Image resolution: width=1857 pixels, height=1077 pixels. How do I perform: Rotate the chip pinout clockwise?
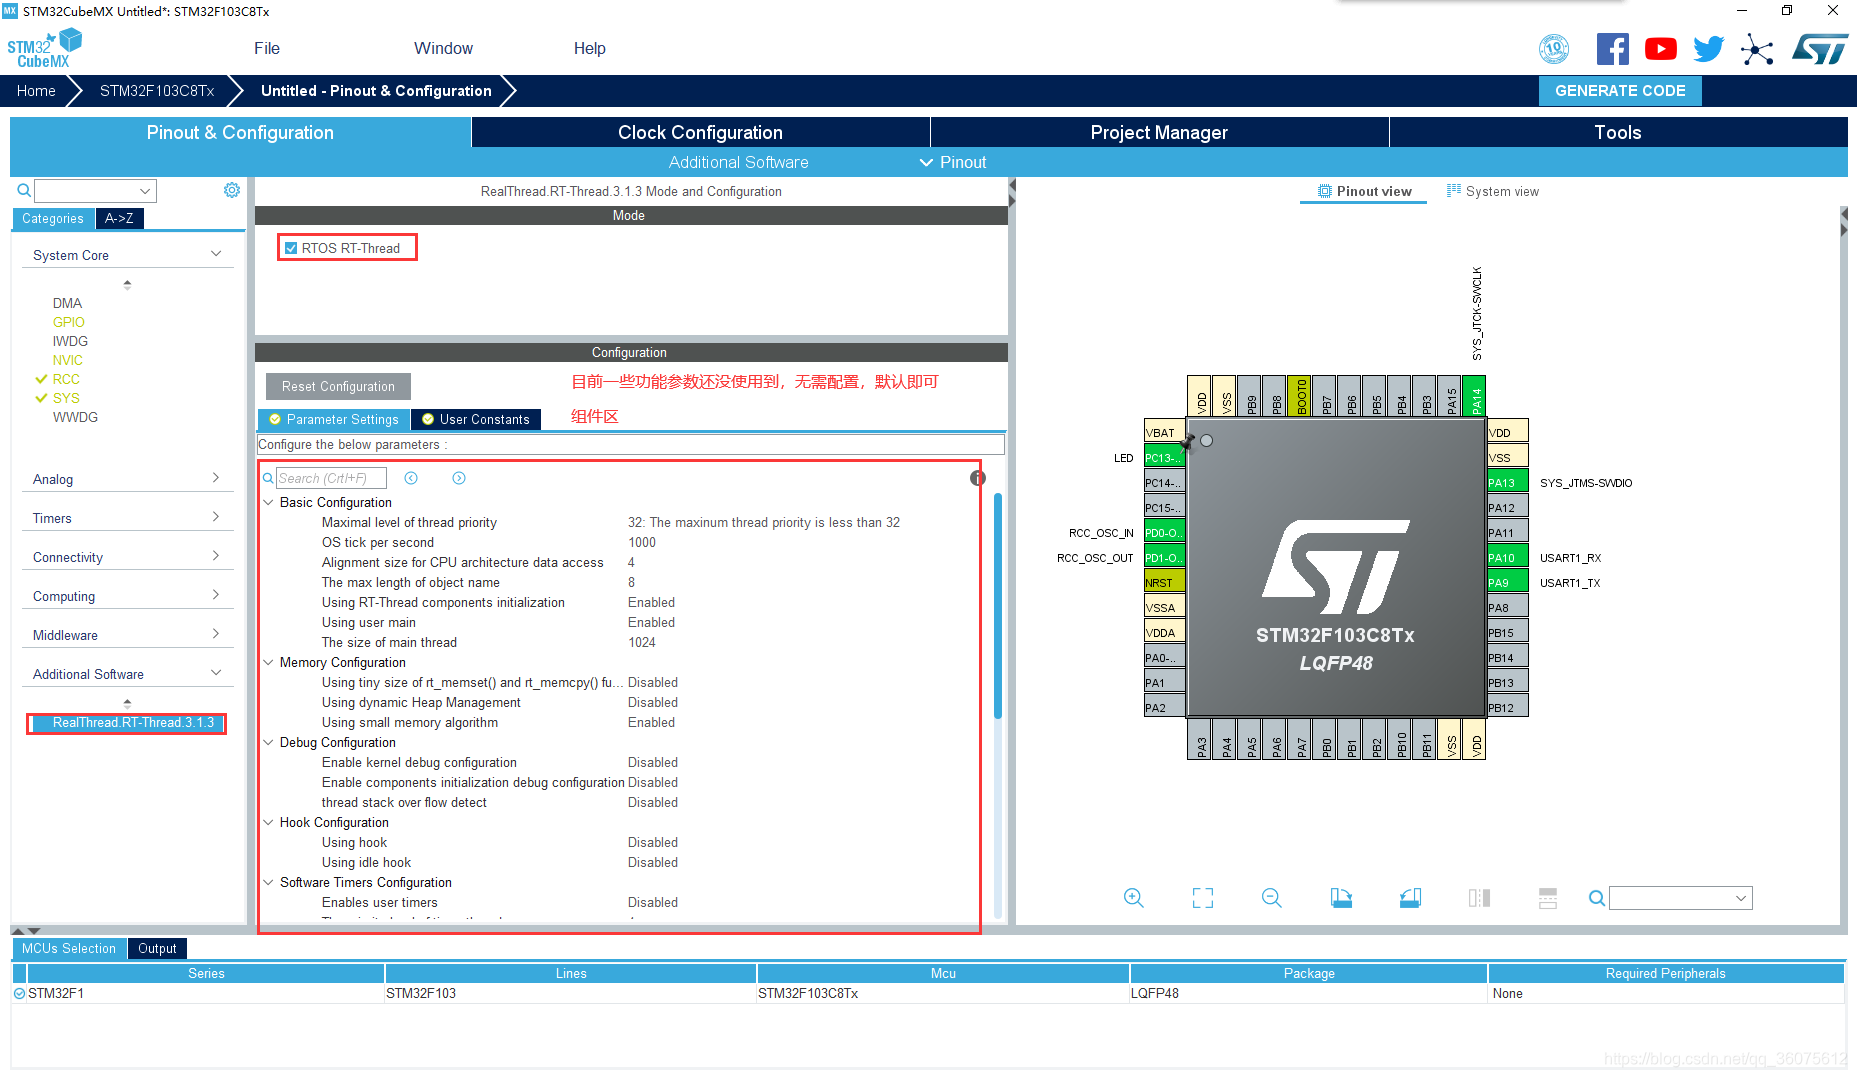point(1341,898)
